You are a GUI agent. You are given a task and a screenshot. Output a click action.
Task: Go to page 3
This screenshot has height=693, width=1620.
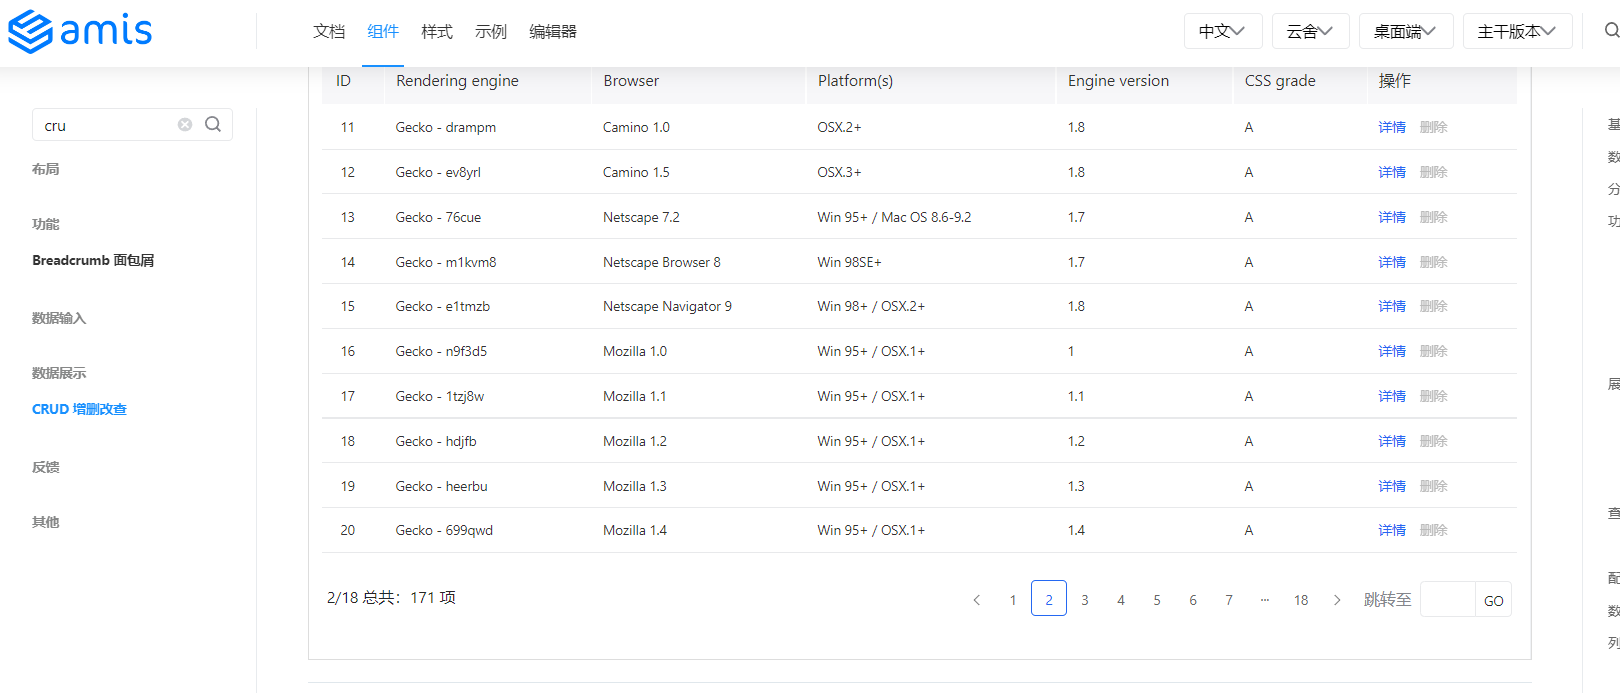[1085, 600]
